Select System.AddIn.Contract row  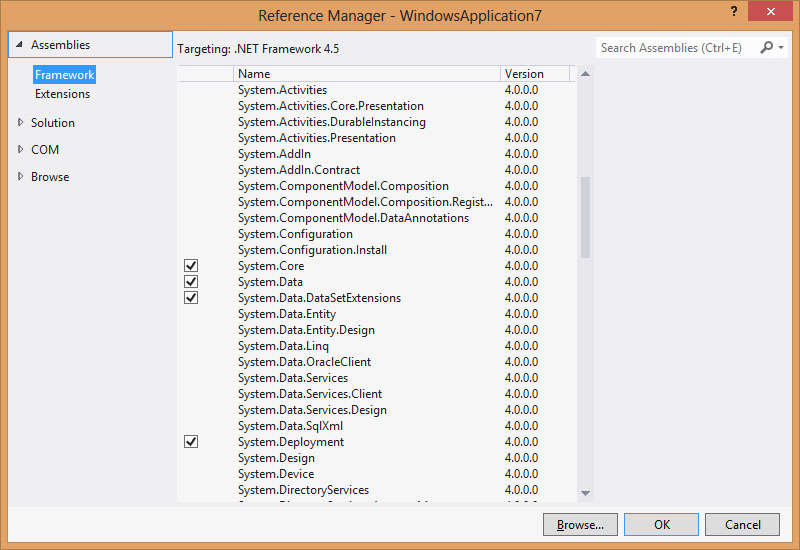[x=377, y=170]
